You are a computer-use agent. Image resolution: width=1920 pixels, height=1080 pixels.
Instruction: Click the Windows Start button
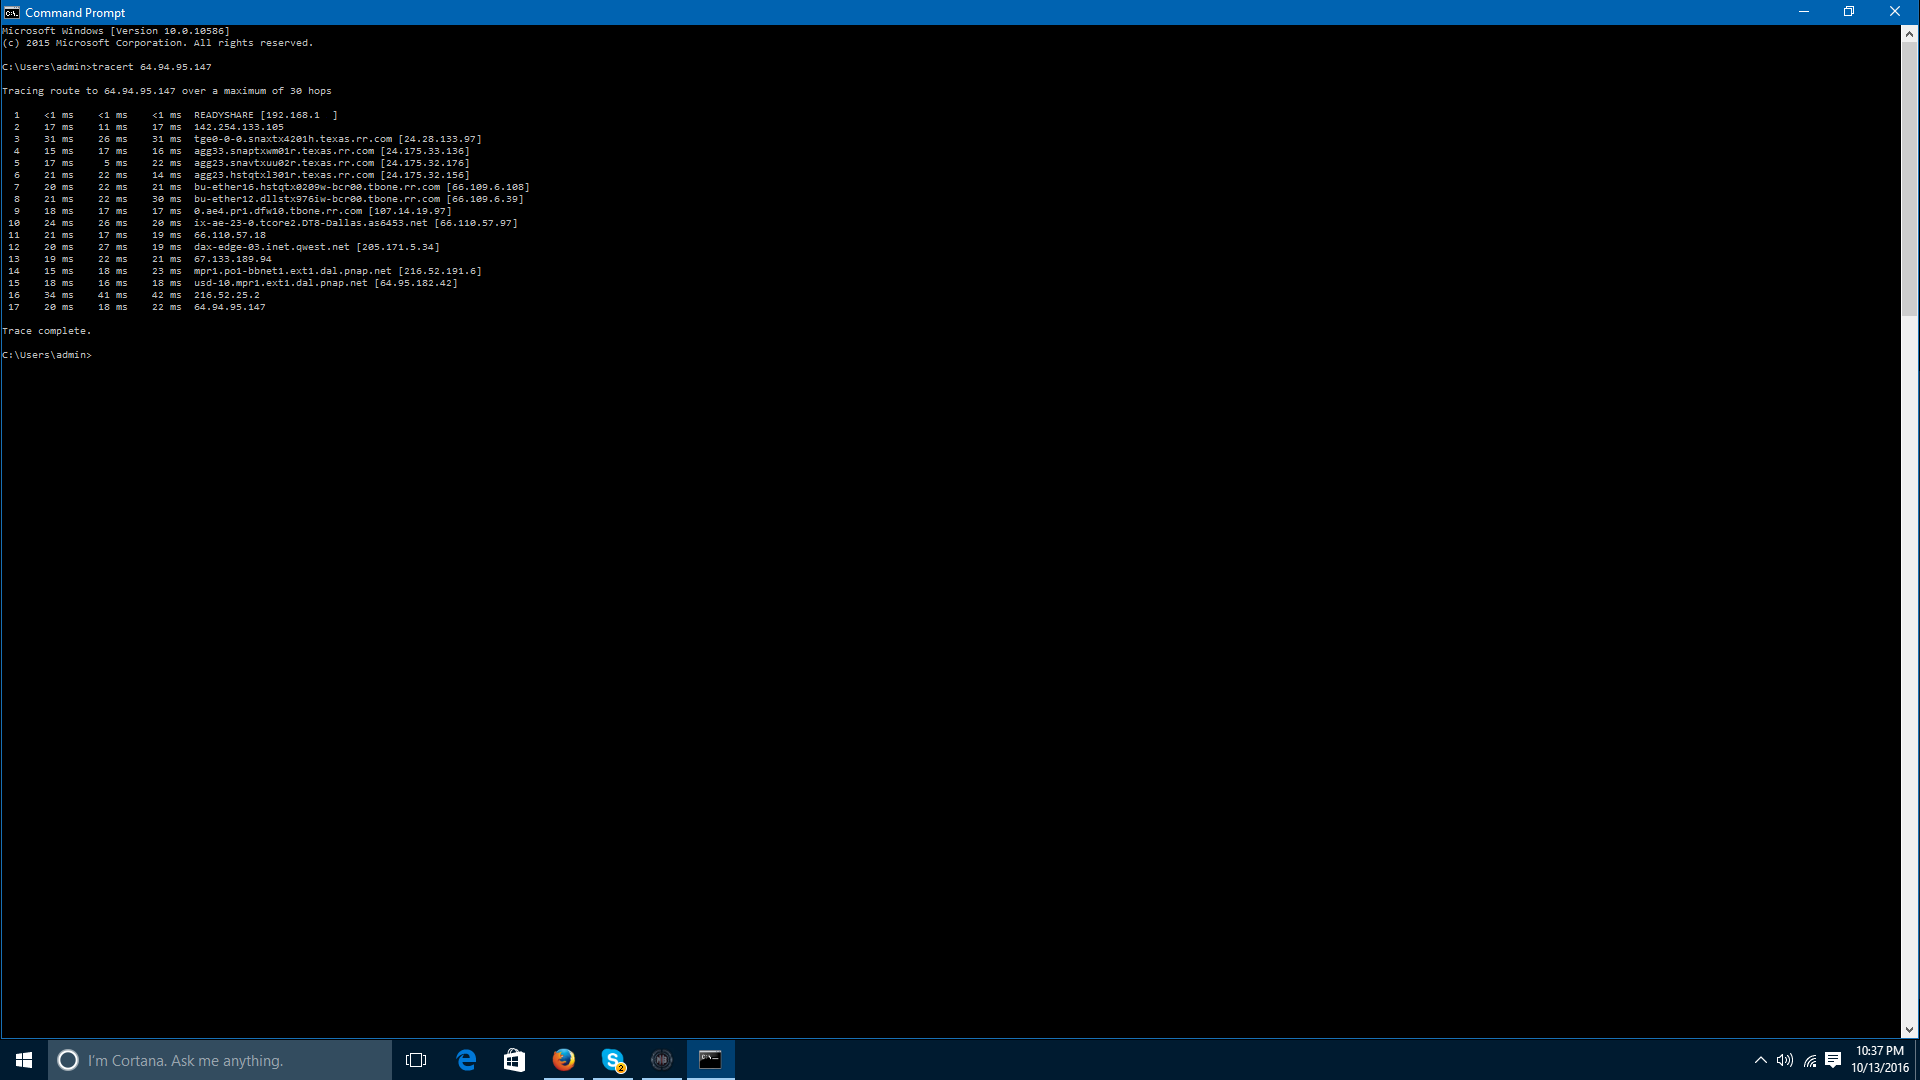(x=24, y=1060)
